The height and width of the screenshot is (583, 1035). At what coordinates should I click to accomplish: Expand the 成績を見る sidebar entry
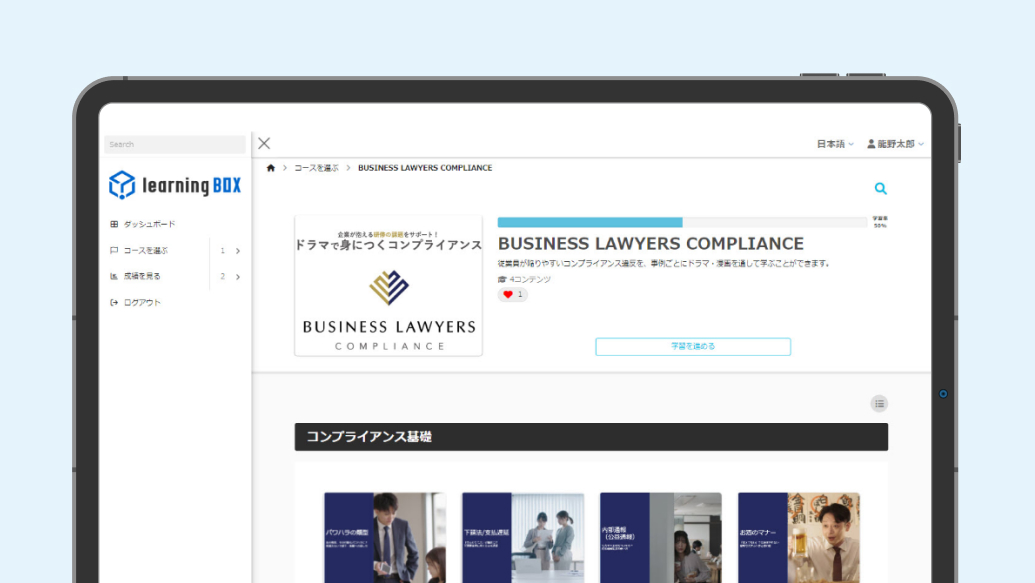237,277
